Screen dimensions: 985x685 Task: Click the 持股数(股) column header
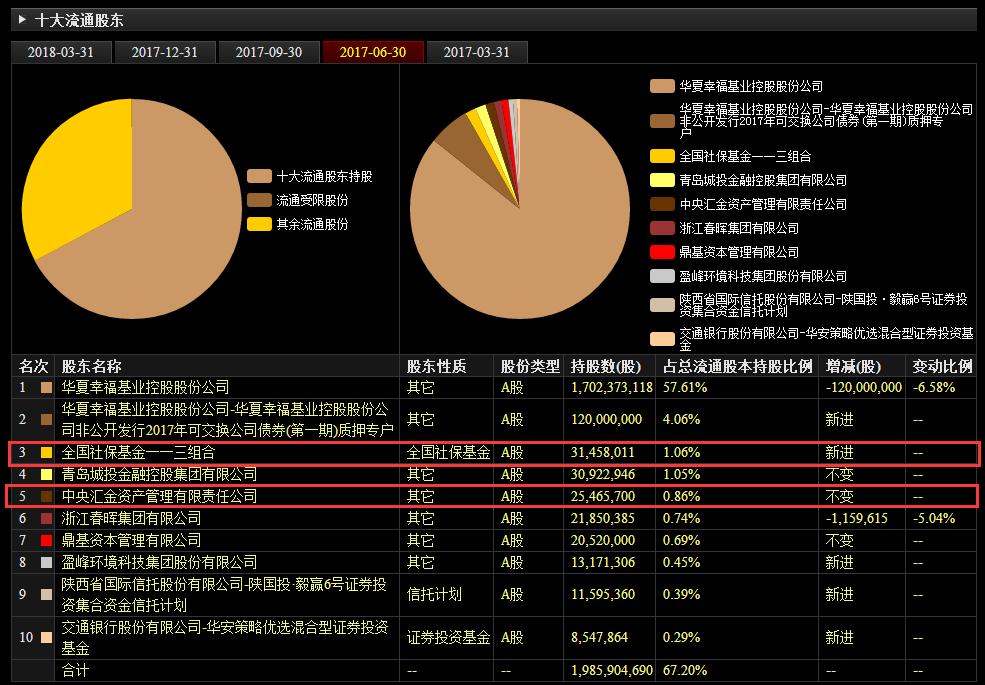pos(607,366)
